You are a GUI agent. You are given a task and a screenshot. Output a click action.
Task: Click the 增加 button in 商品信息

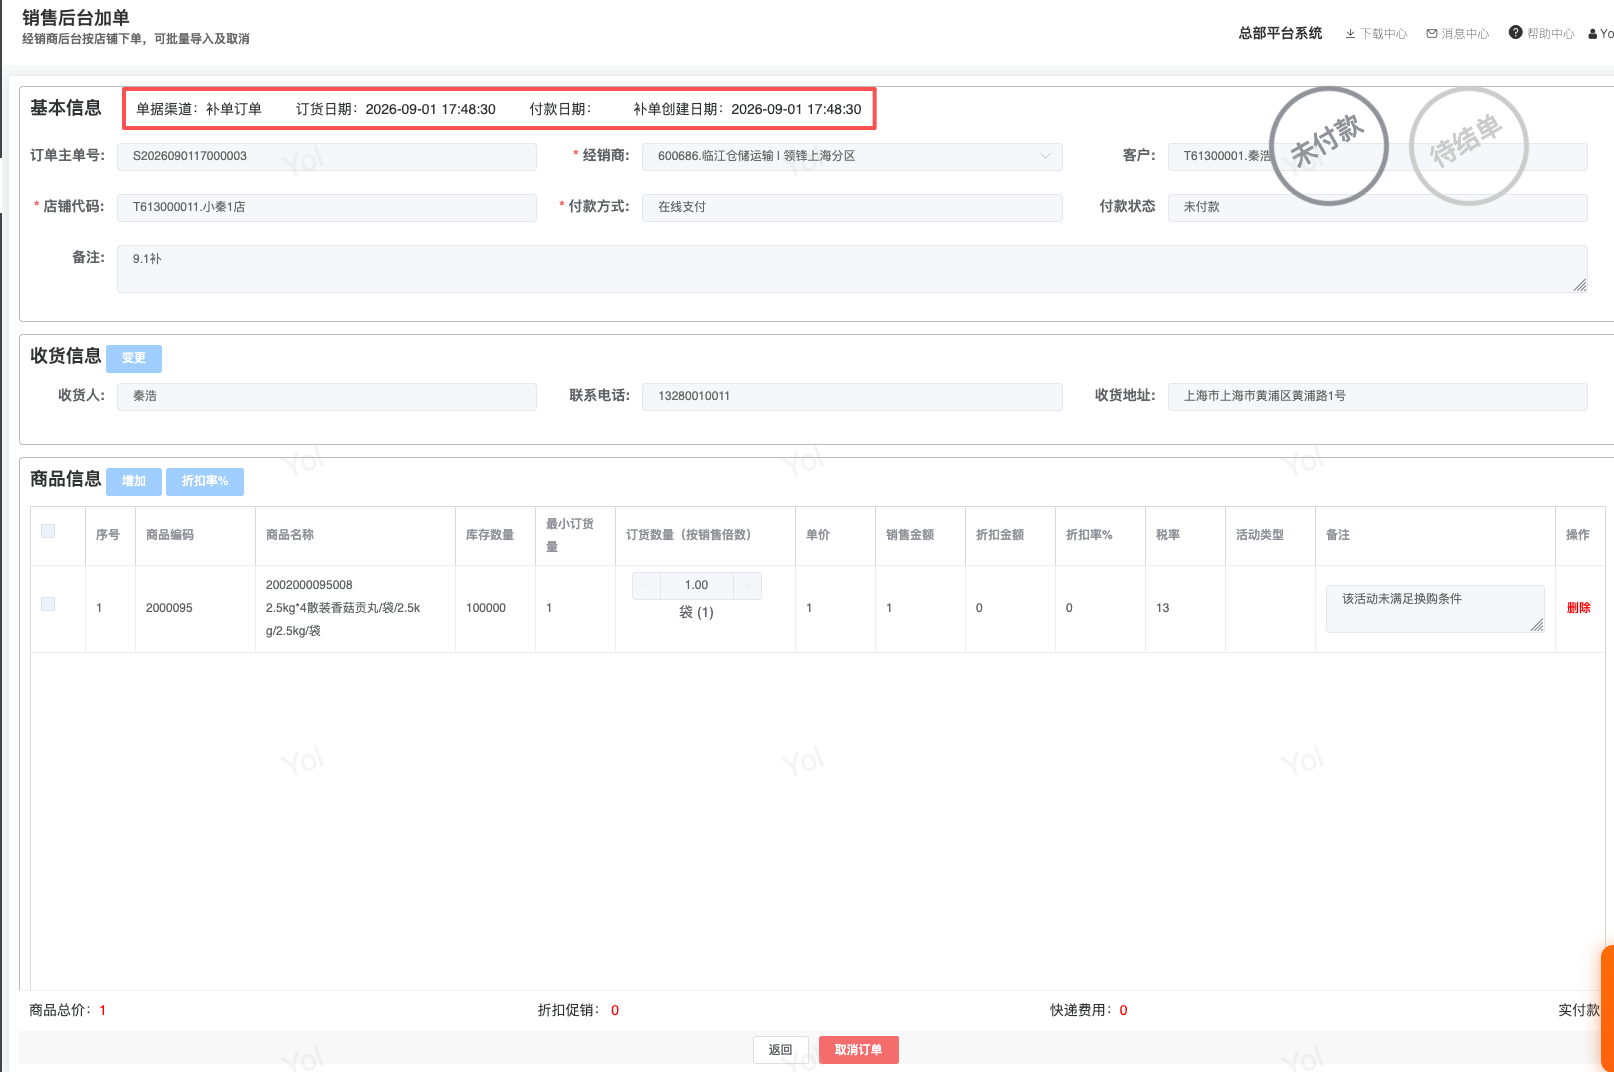click(x=134, y=481)
